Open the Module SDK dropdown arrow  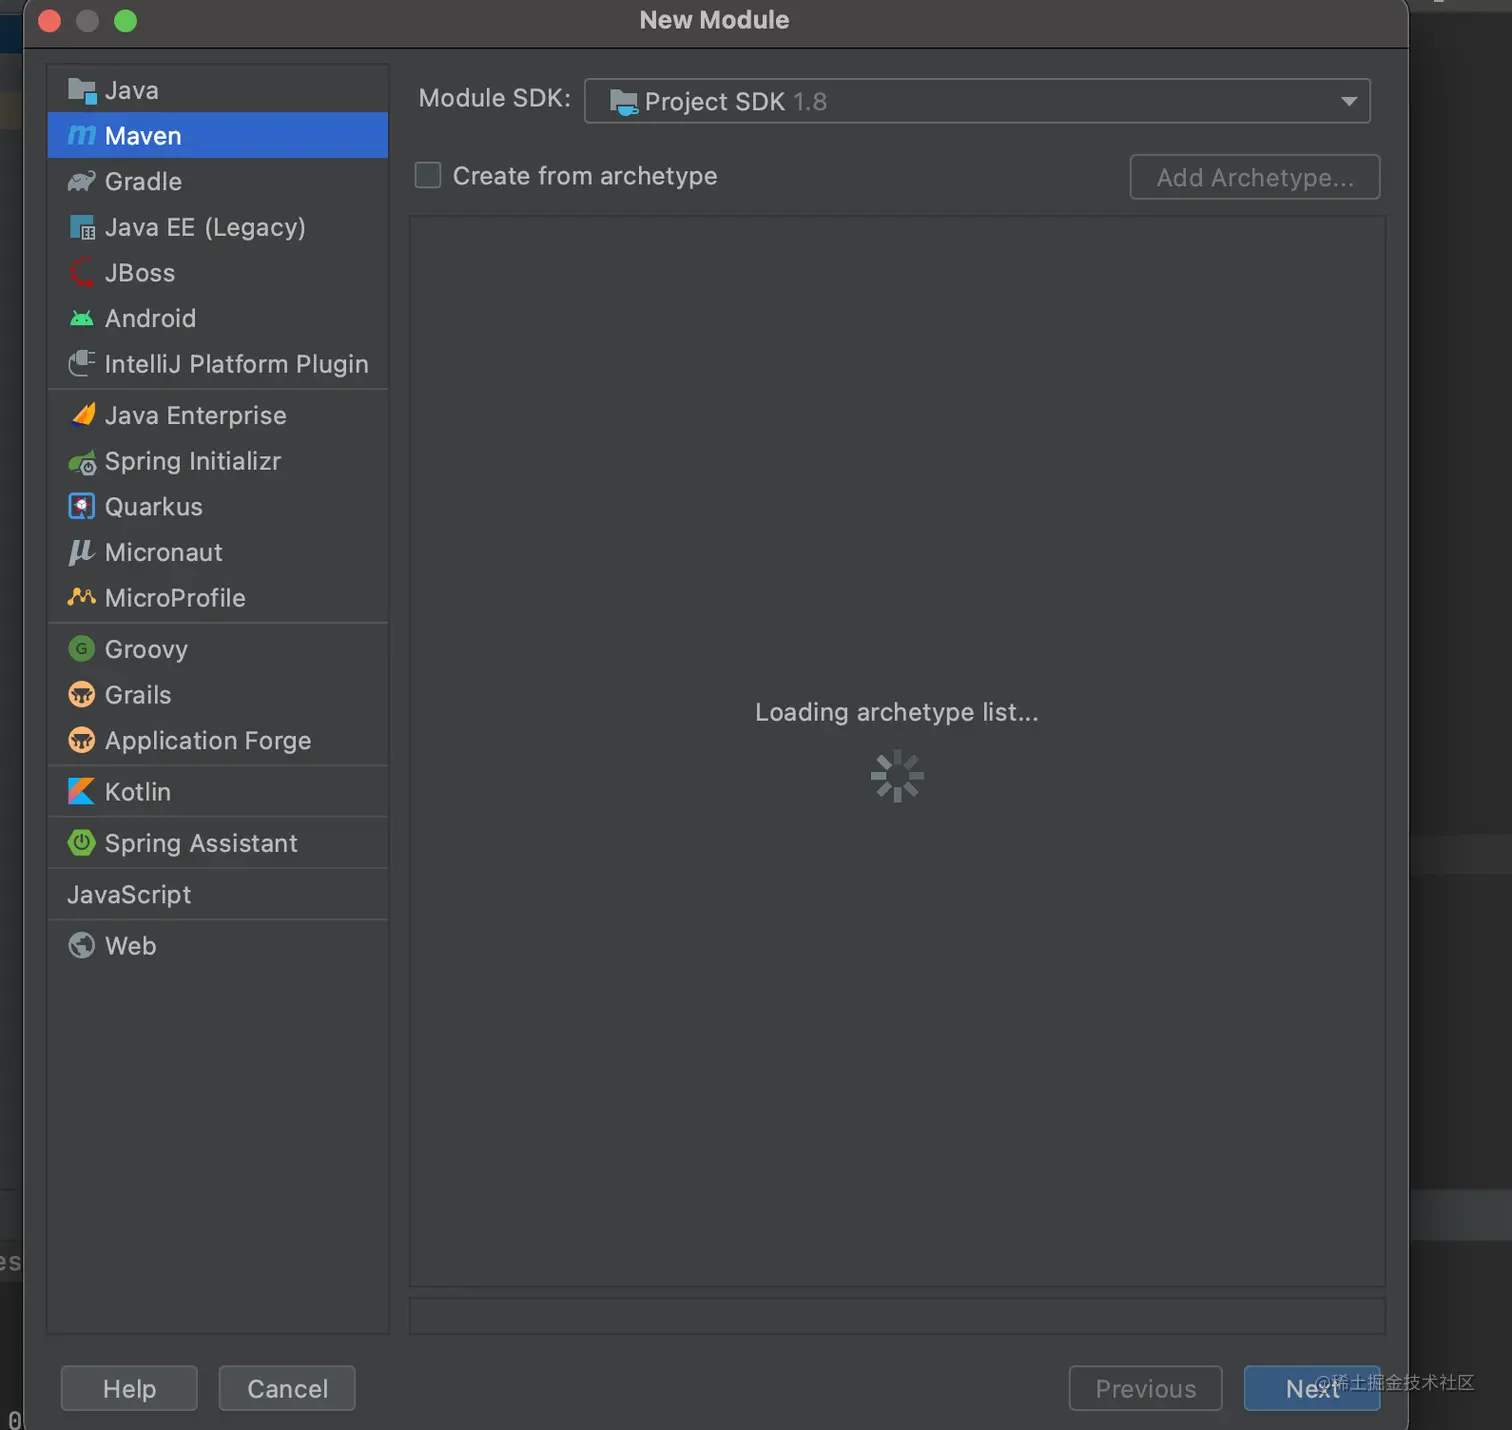coord(1349,101)
